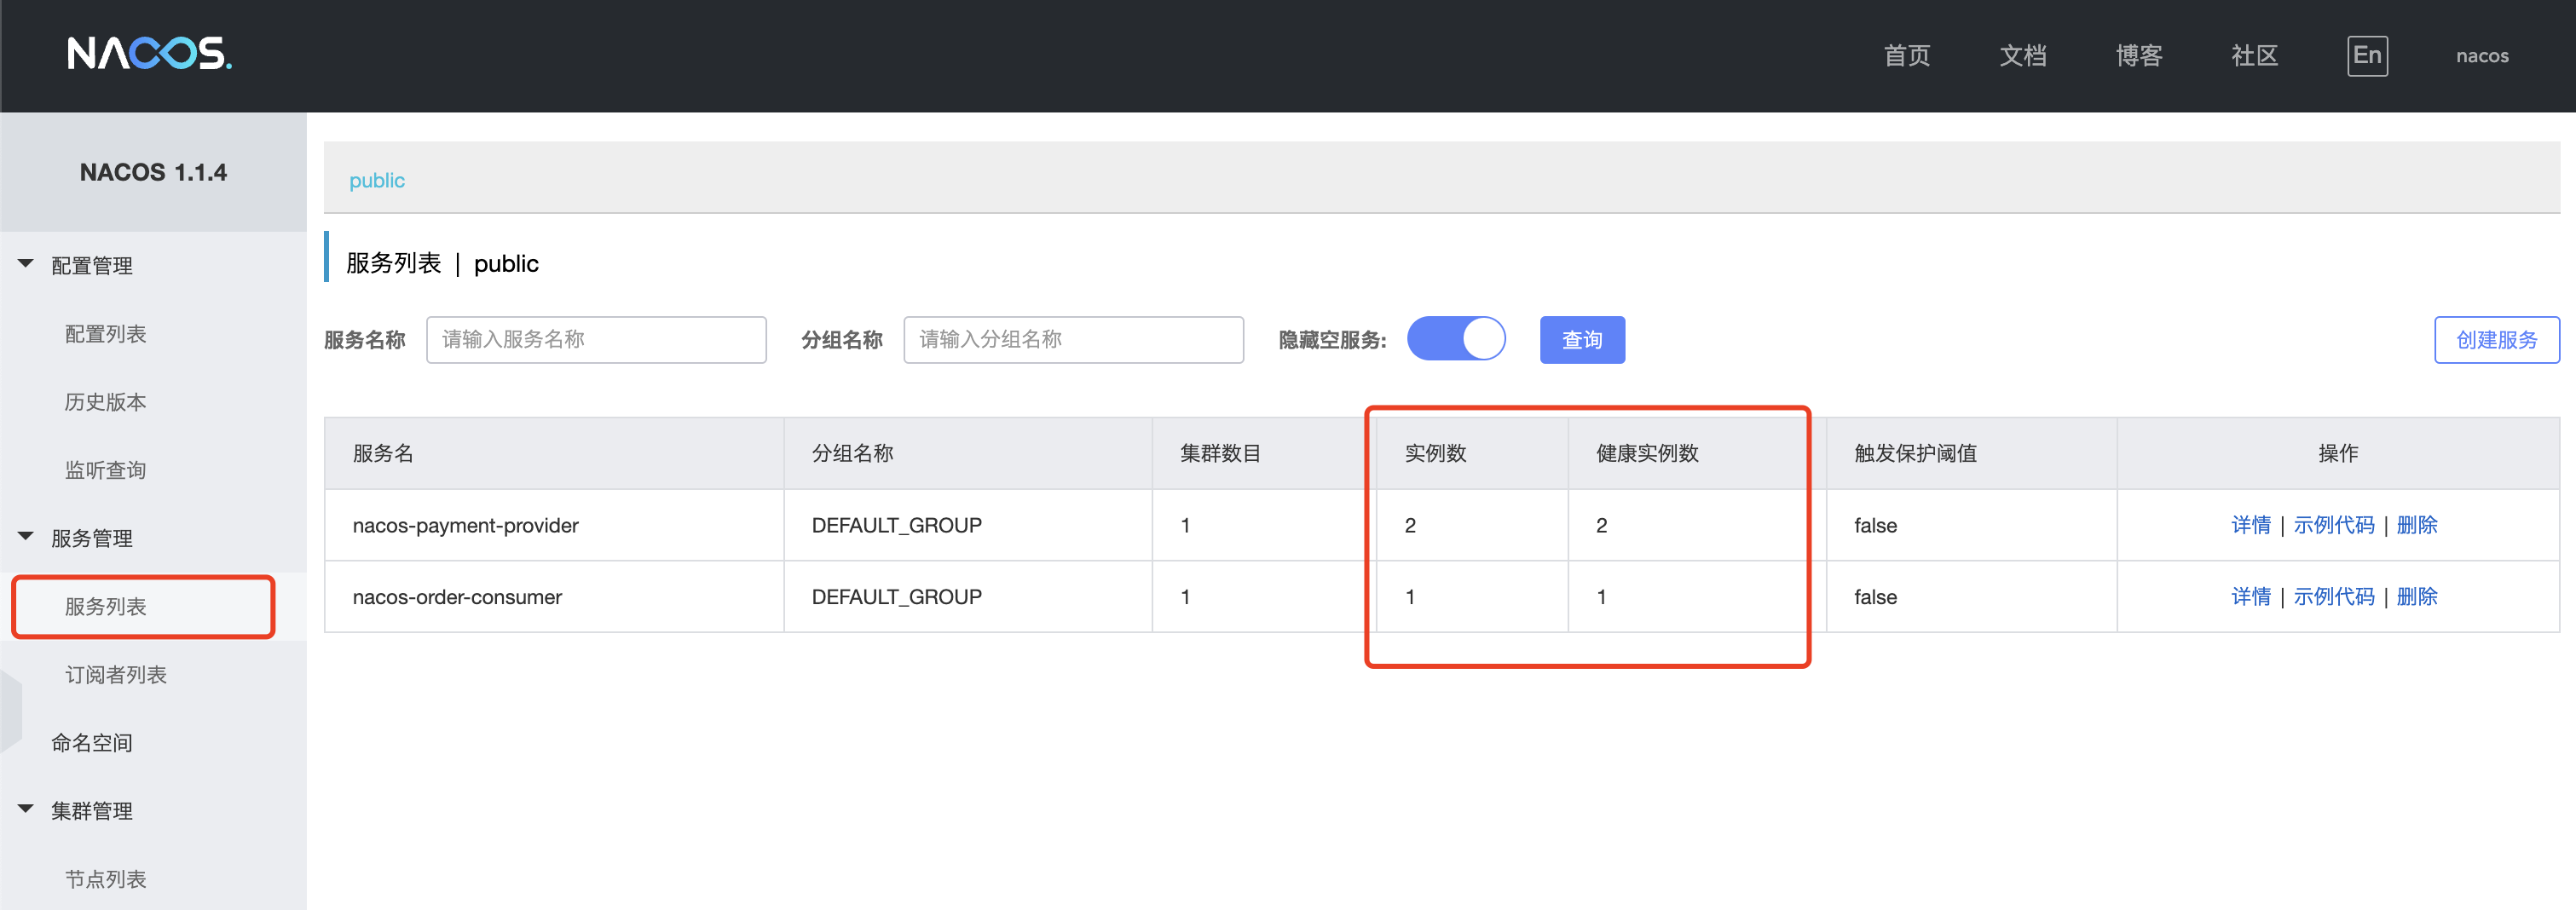
Task: Open 服务列表 in the sidebar
Action: (106, 606)
